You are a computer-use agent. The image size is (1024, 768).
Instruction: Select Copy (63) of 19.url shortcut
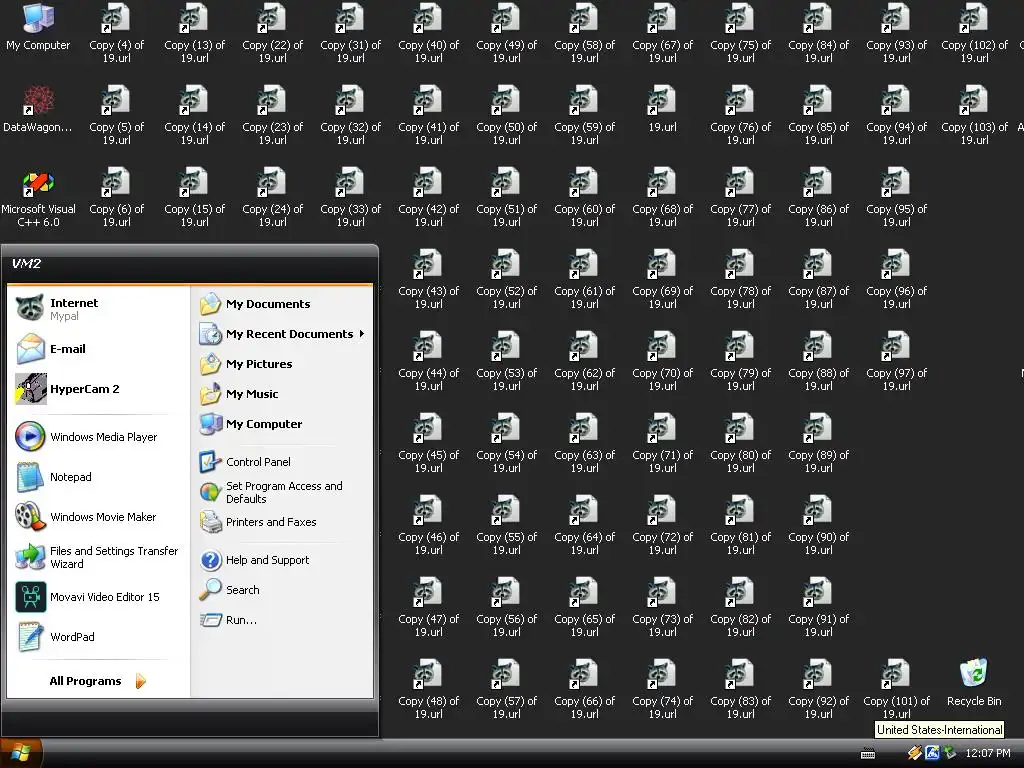584,443
